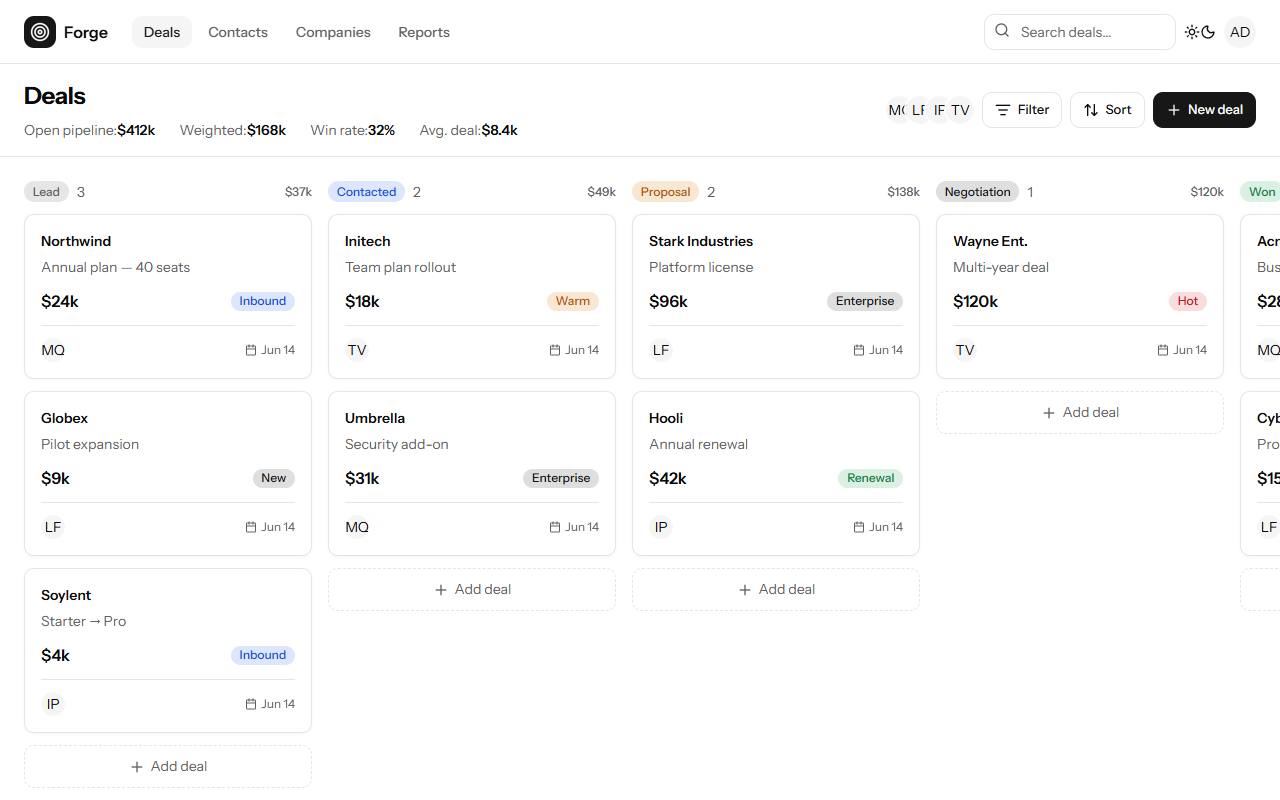Click the Open pipeline $412k stat
The height and width of the screenshot is (800, 1280).
pos(90,130)
